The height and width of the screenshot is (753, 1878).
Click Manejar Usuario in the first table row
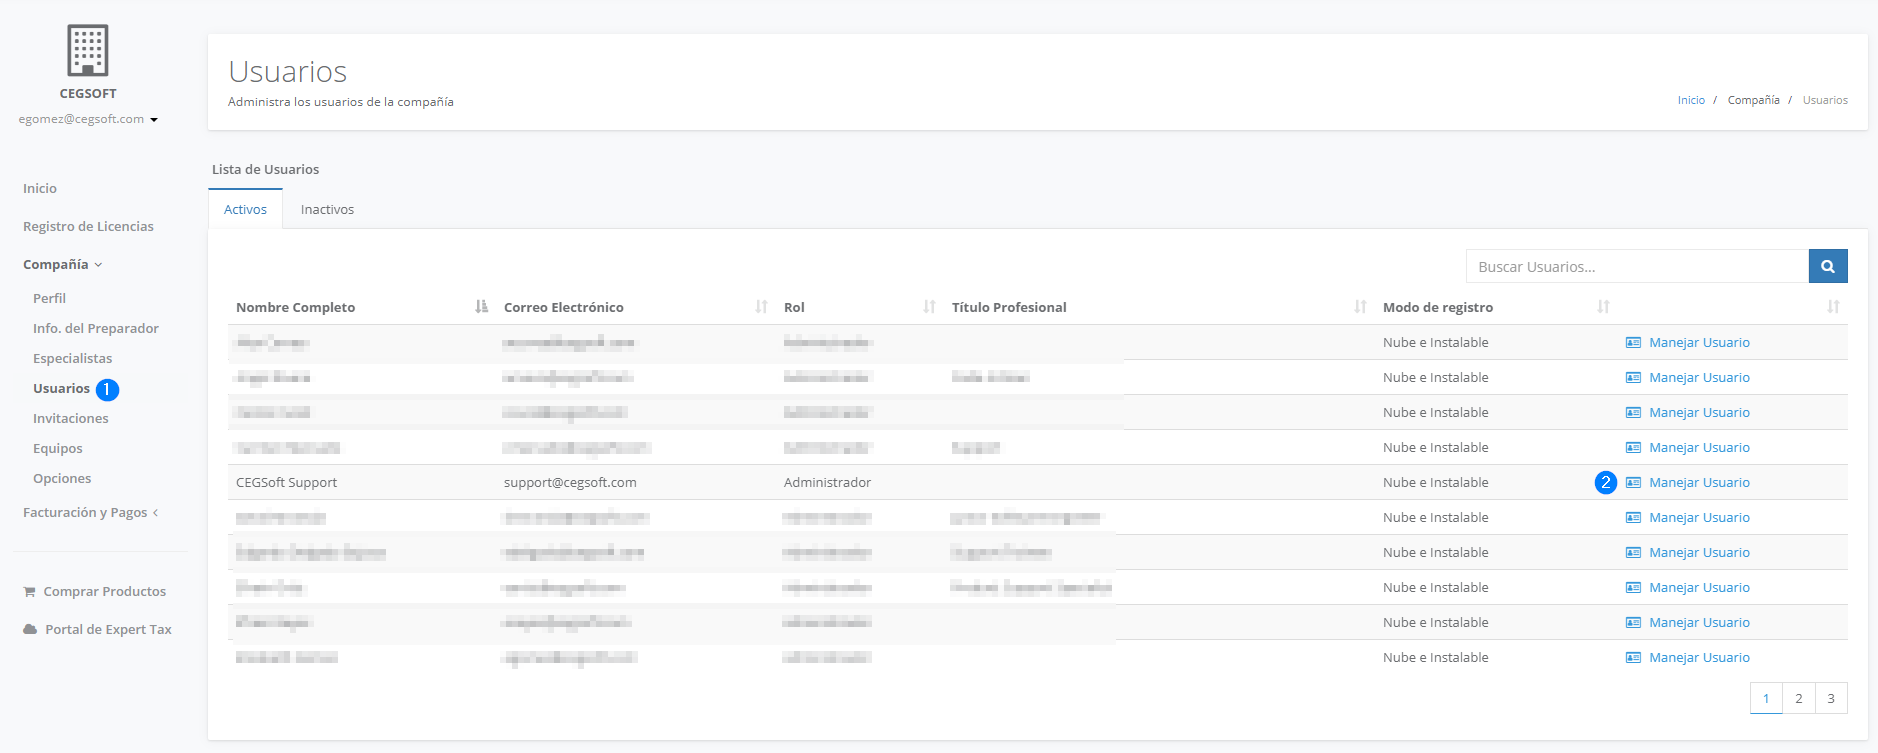pyautogui.click(x=1699, y=342)
